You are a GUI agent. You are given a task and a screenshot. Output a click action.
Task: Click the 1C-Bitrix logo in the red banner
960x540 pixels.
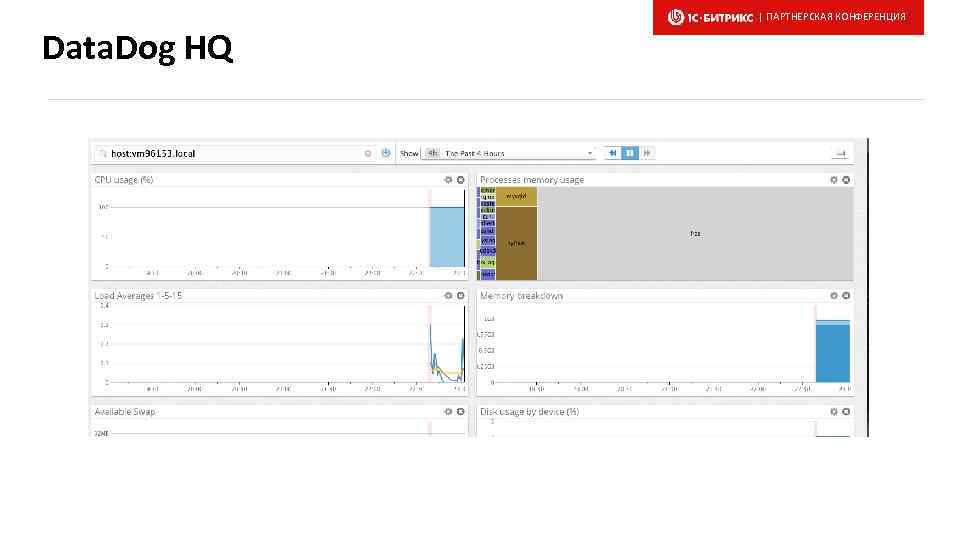pyautogui.click(x=710, y=17)
